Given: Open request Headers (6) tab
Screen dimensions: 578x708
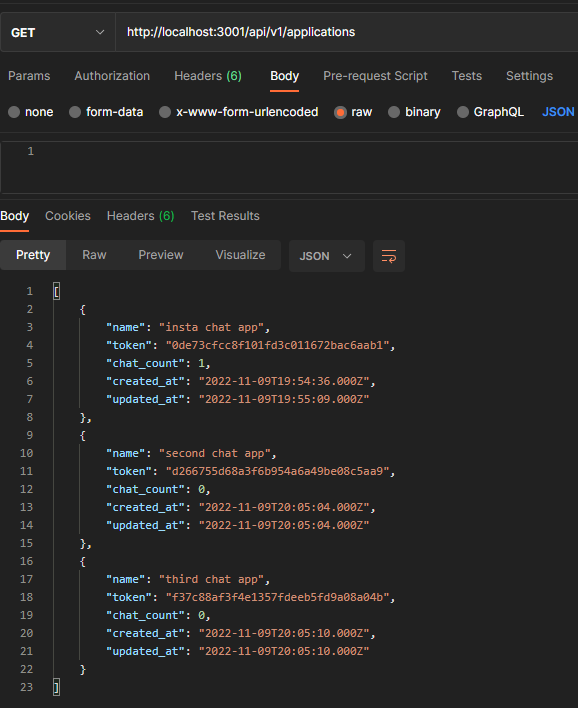Looking at the screenshot, I should coord(208,76).
